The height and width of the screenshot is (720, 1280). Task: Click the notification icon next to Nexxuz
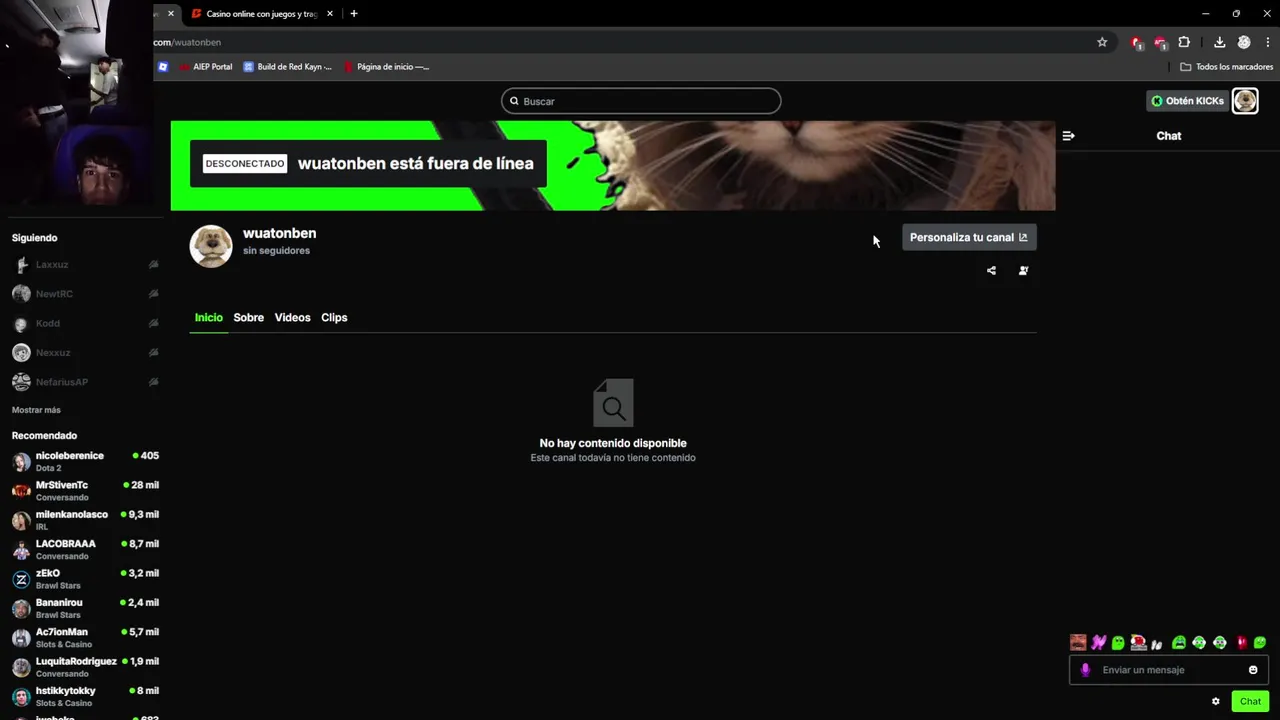153,352
